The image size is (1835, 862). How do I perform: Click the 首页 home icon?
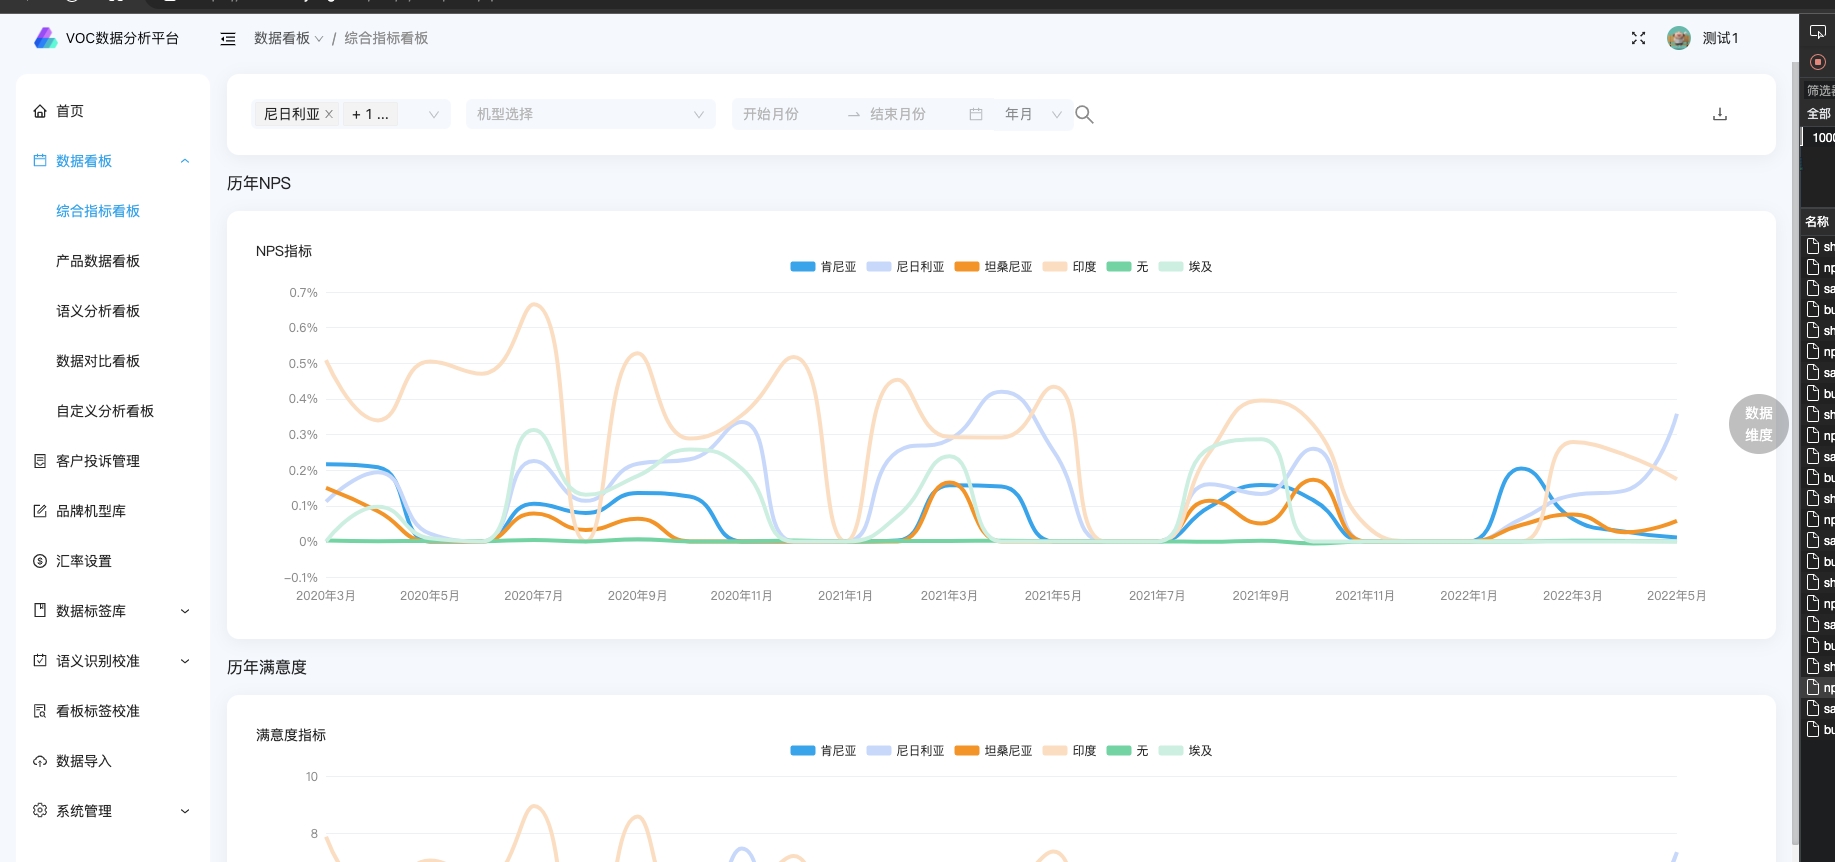(40, 111)
